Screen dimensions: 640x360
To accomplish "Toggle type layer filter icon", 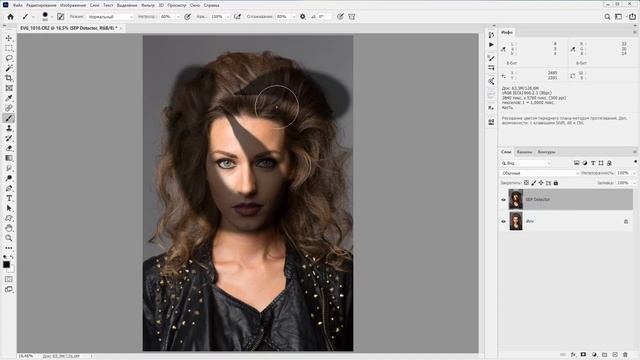I will [x=593, y=163].
